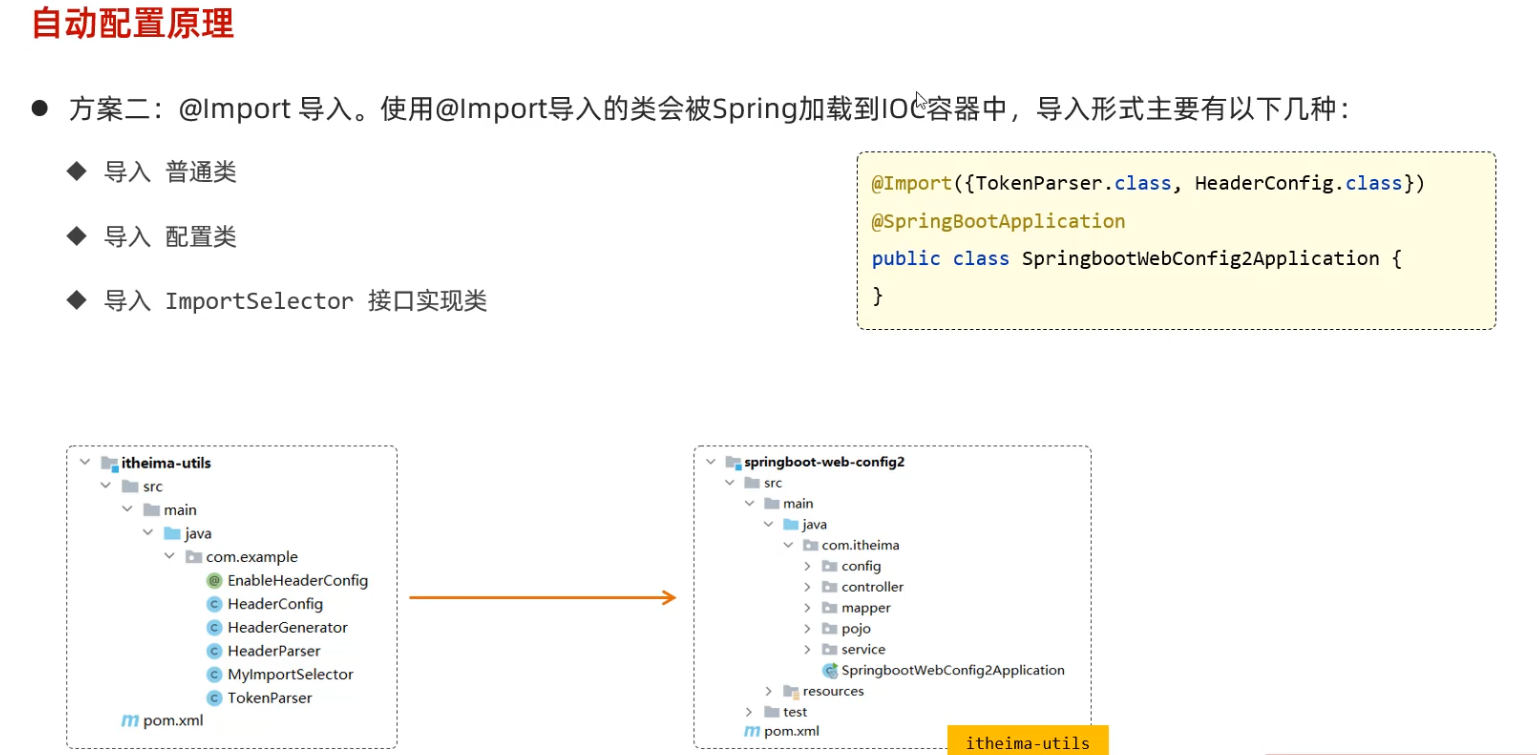
Task: Collapse the itheima-utils module node
Action: point(86,463)
